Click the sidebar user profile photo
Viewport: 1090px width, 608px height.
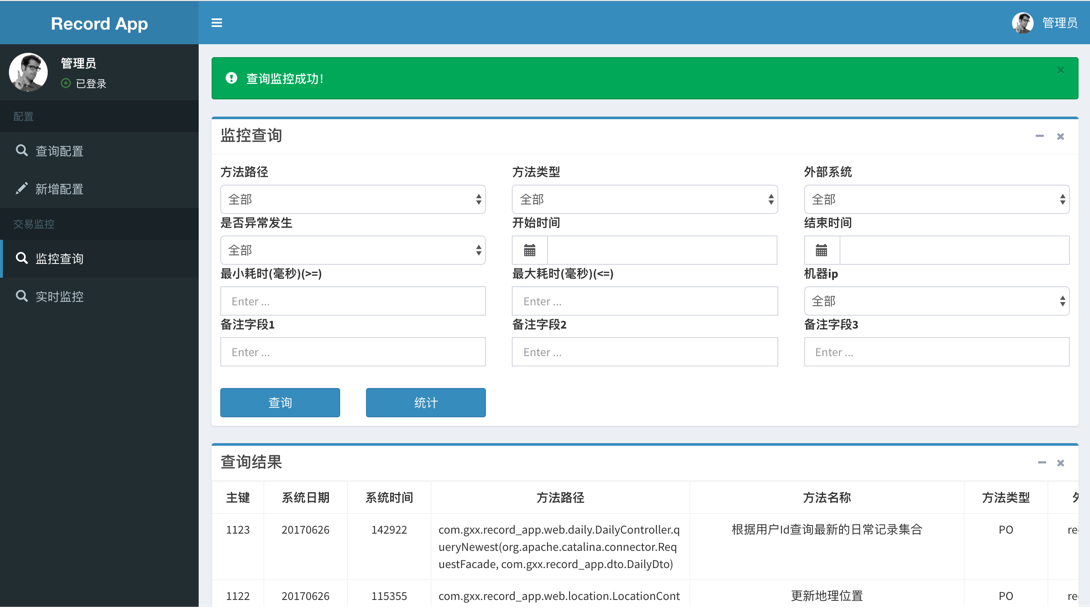point(29,72)
